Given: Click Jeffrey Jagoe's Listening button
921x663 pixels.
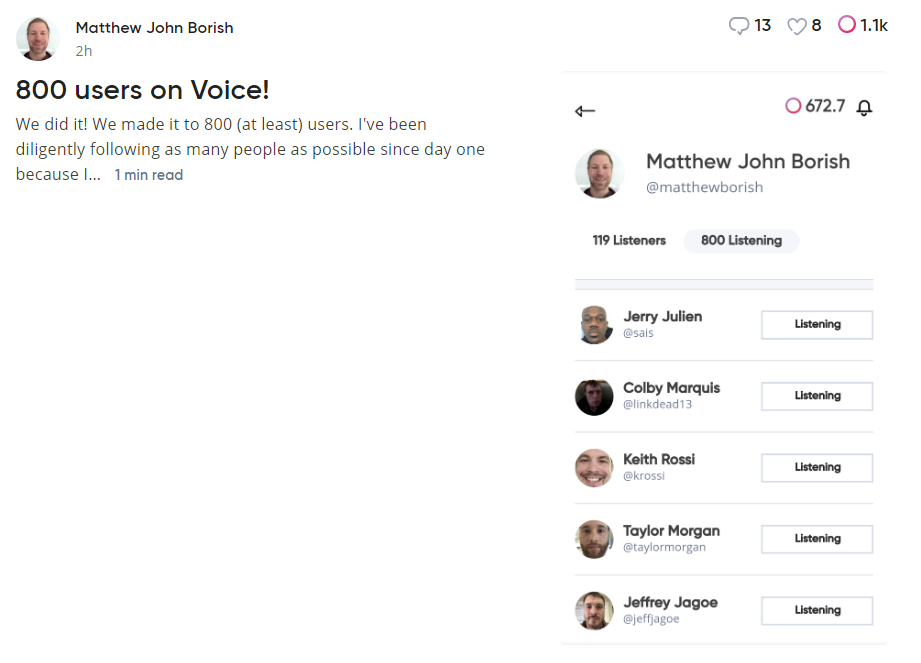Looking at the screenshot, I should pos(817,611).
